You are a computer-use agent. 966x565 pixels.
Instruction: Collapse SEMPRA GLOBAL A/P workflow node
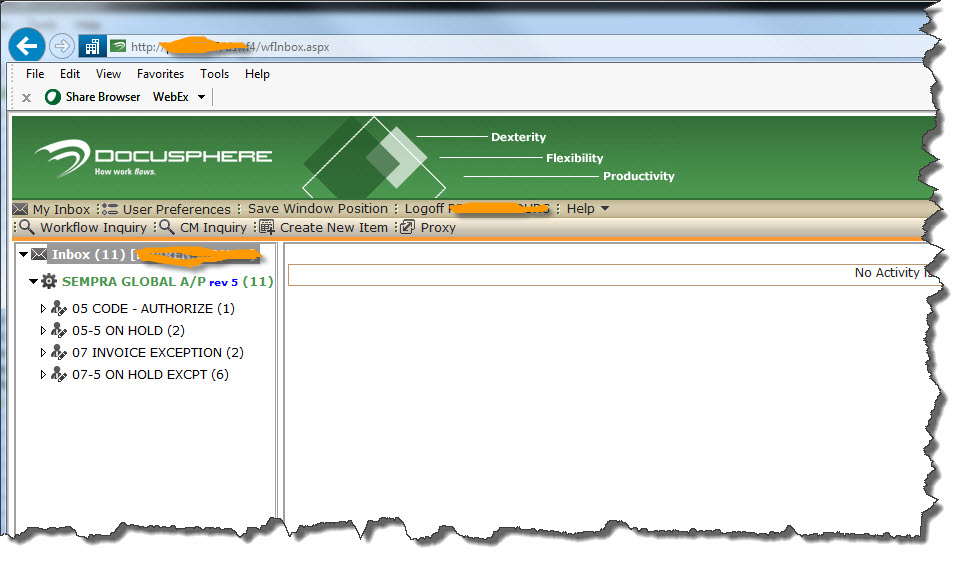point(33,281)
